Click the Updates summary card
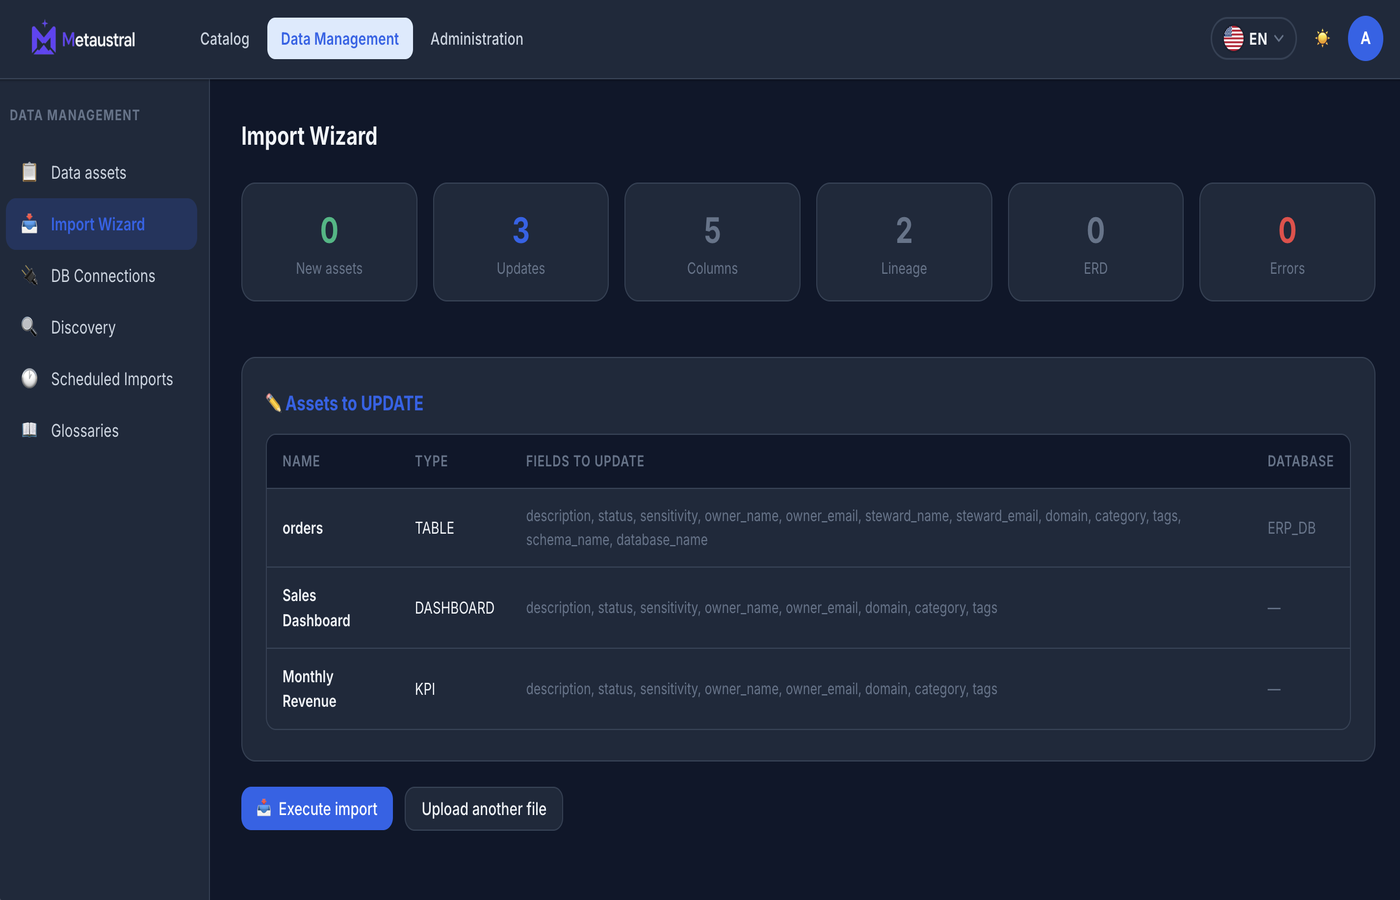The height and width of the screenshot is (900, 1400). pos(521,241)
